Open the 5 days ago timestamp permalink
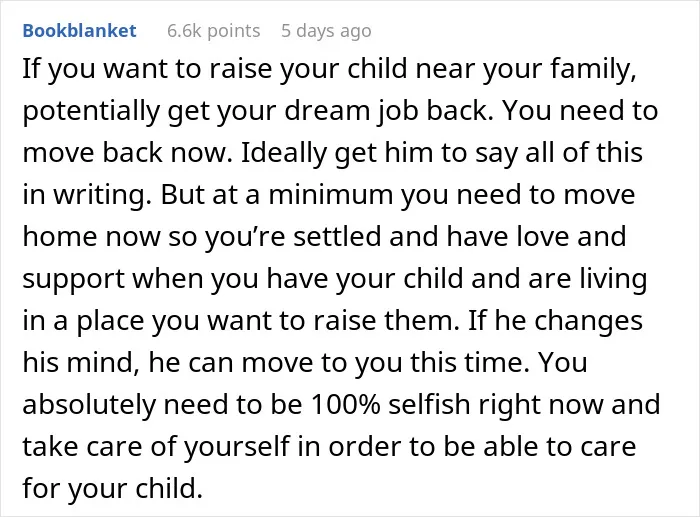The image size is (700, 517). tap(326, 31)
